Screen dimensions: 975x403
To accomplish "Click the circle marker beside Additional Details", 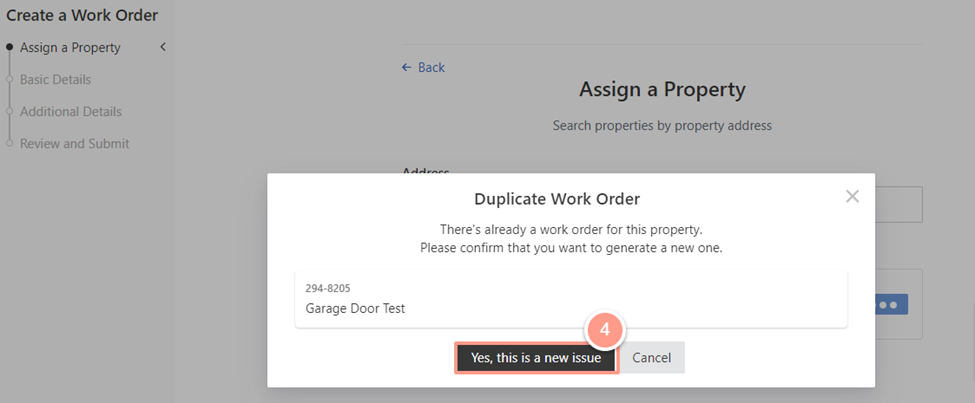I will tap(9, 112).
